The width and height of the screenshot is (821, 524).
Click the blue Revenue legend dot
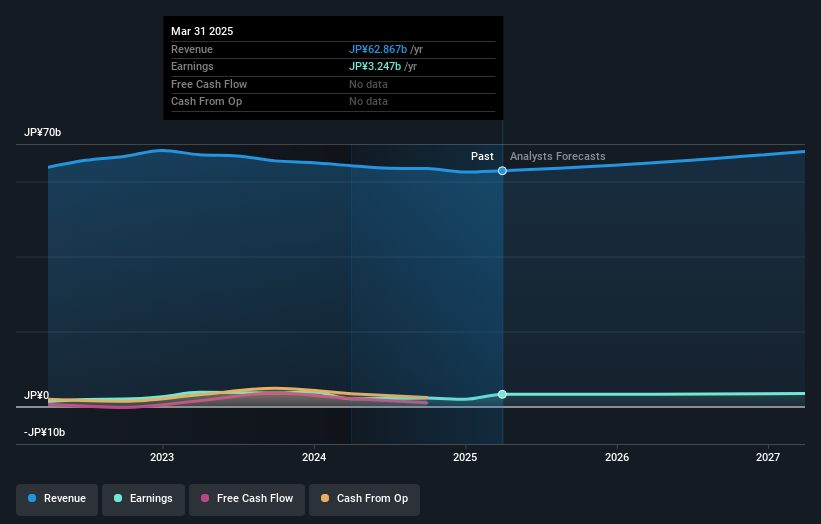point(32,498)
